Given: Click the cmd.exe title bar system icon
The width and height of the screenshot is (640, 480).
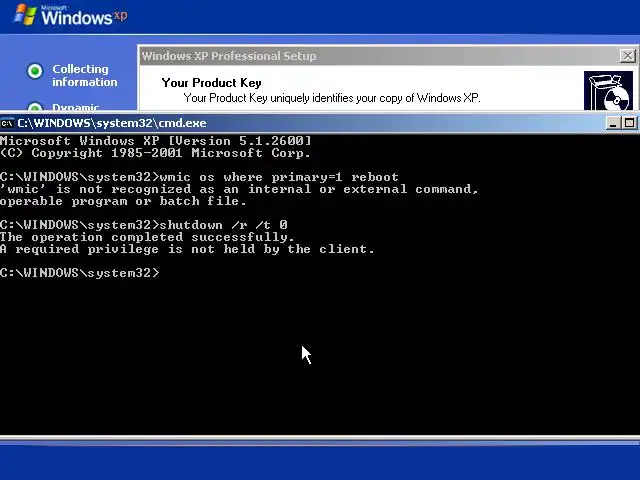Looking at the screenshot, I should click(7, 123).
